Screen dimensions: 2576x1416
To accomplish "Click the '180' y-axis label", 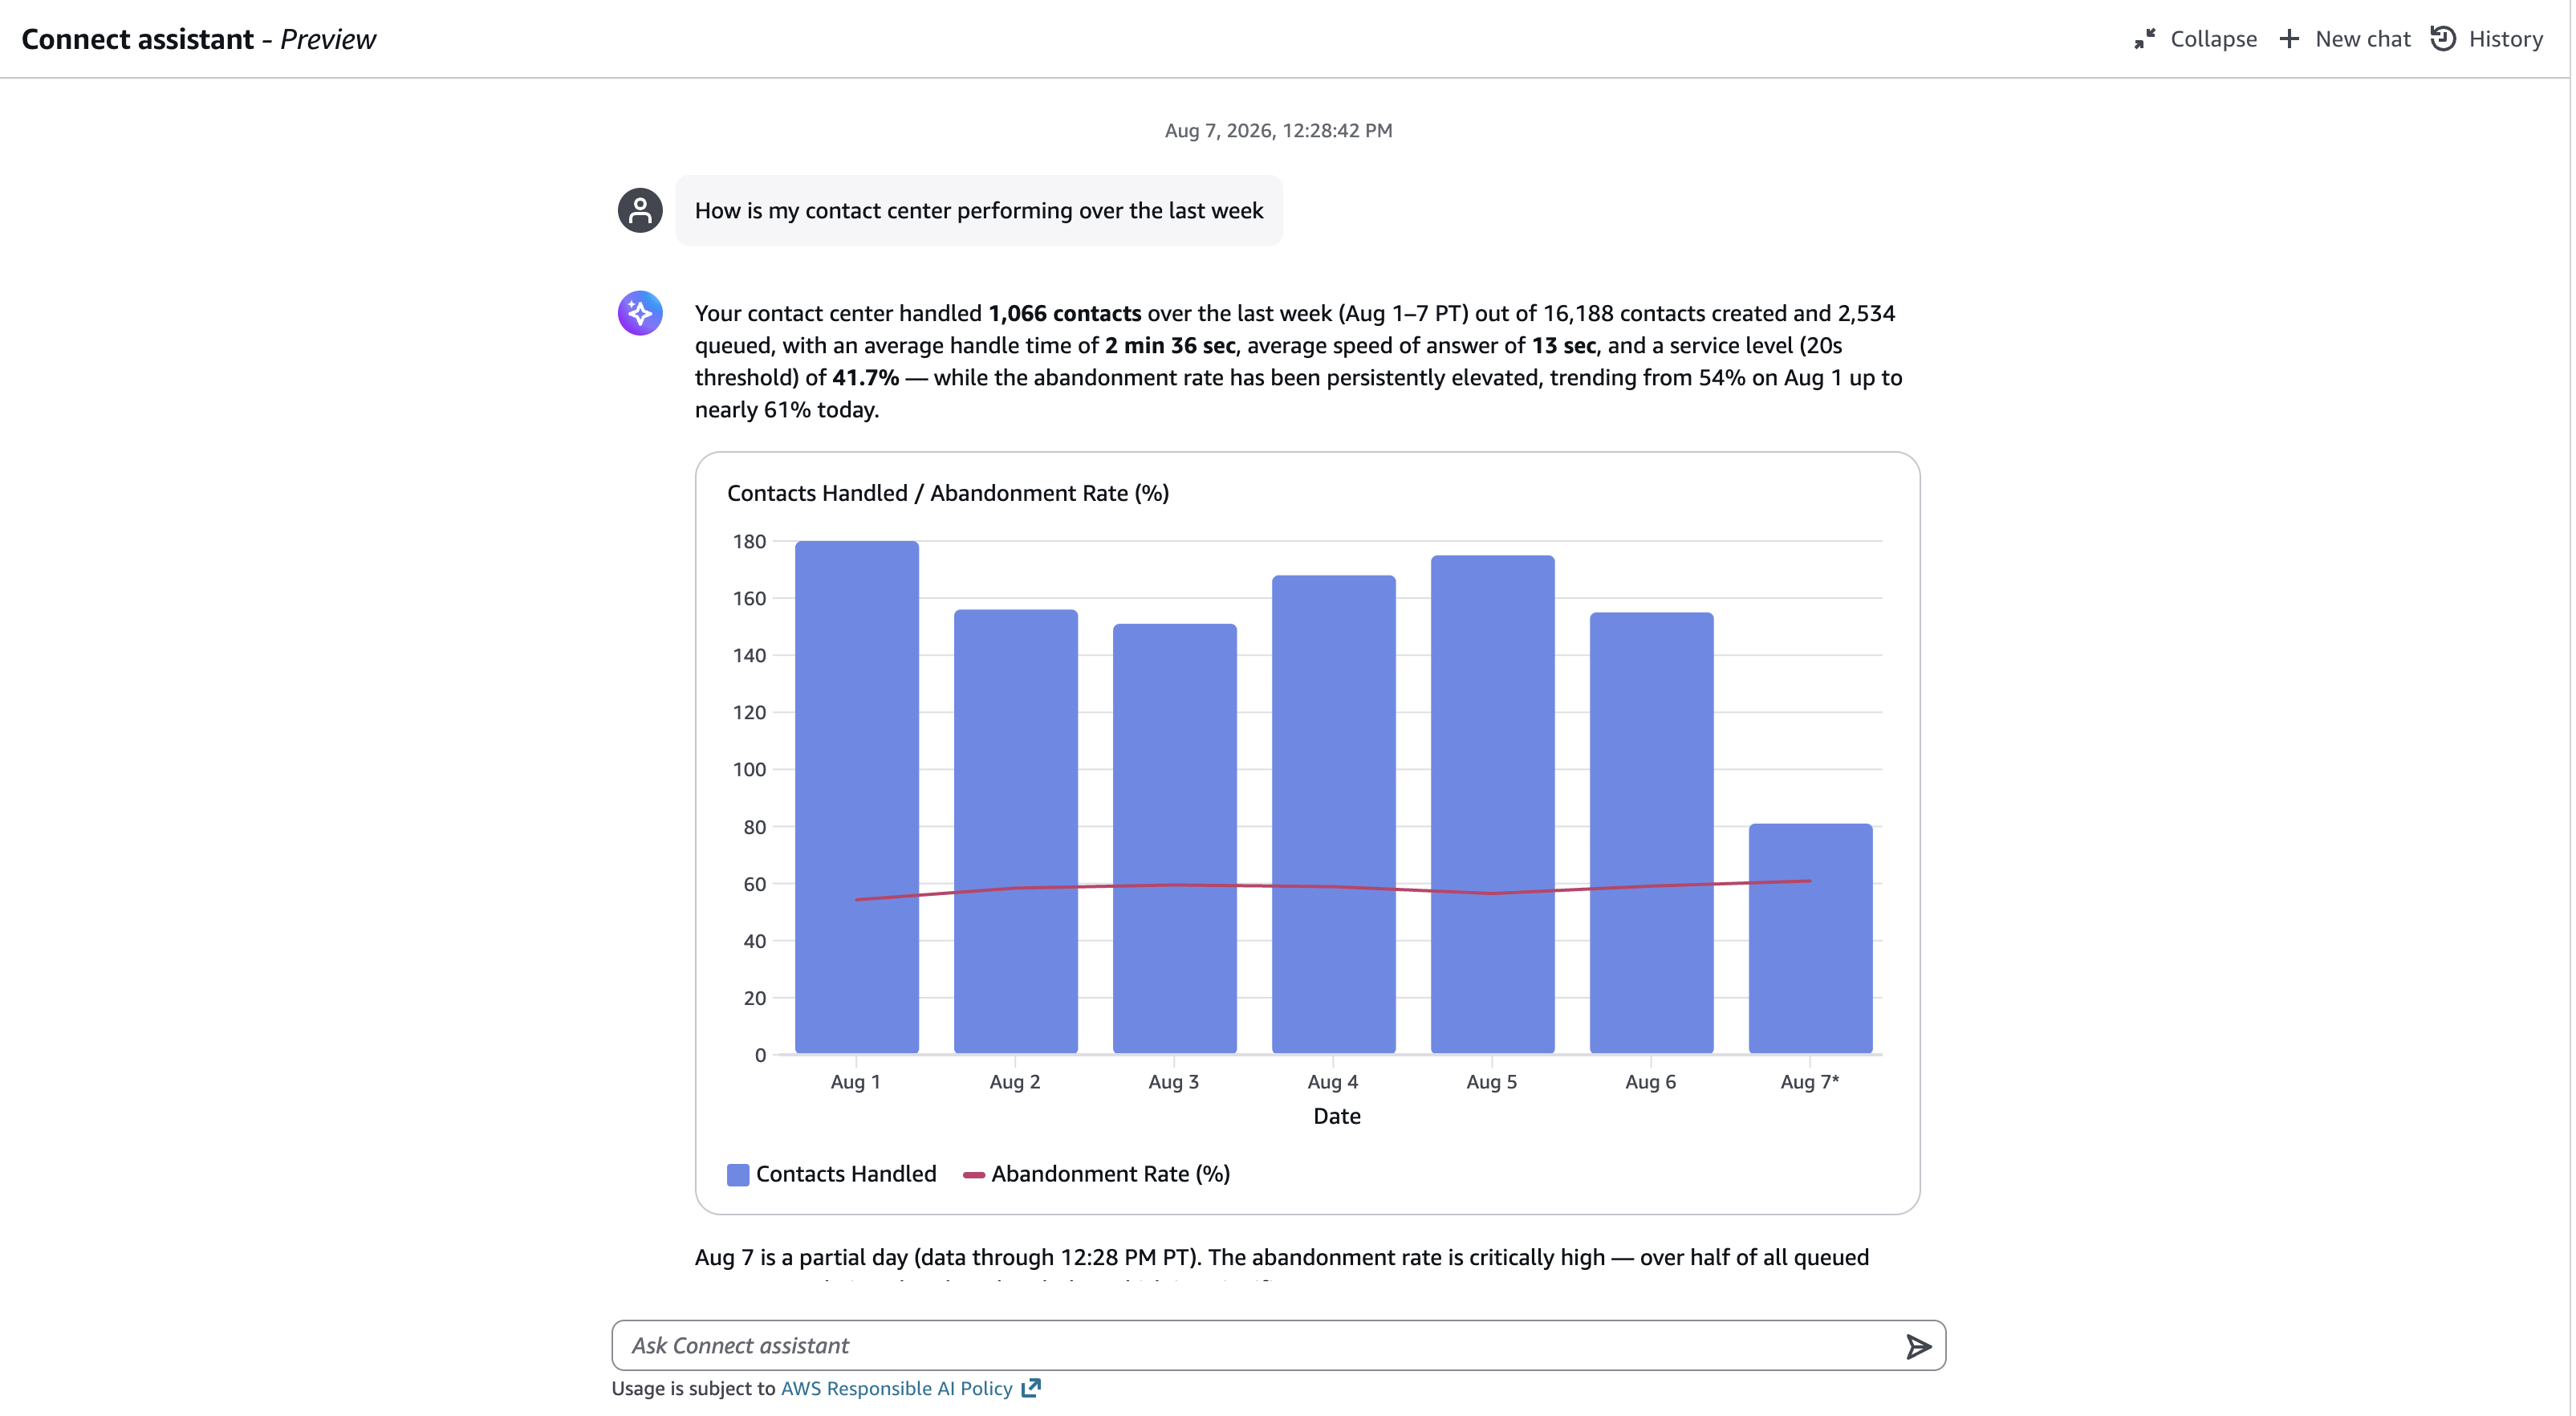I will 749,541.
